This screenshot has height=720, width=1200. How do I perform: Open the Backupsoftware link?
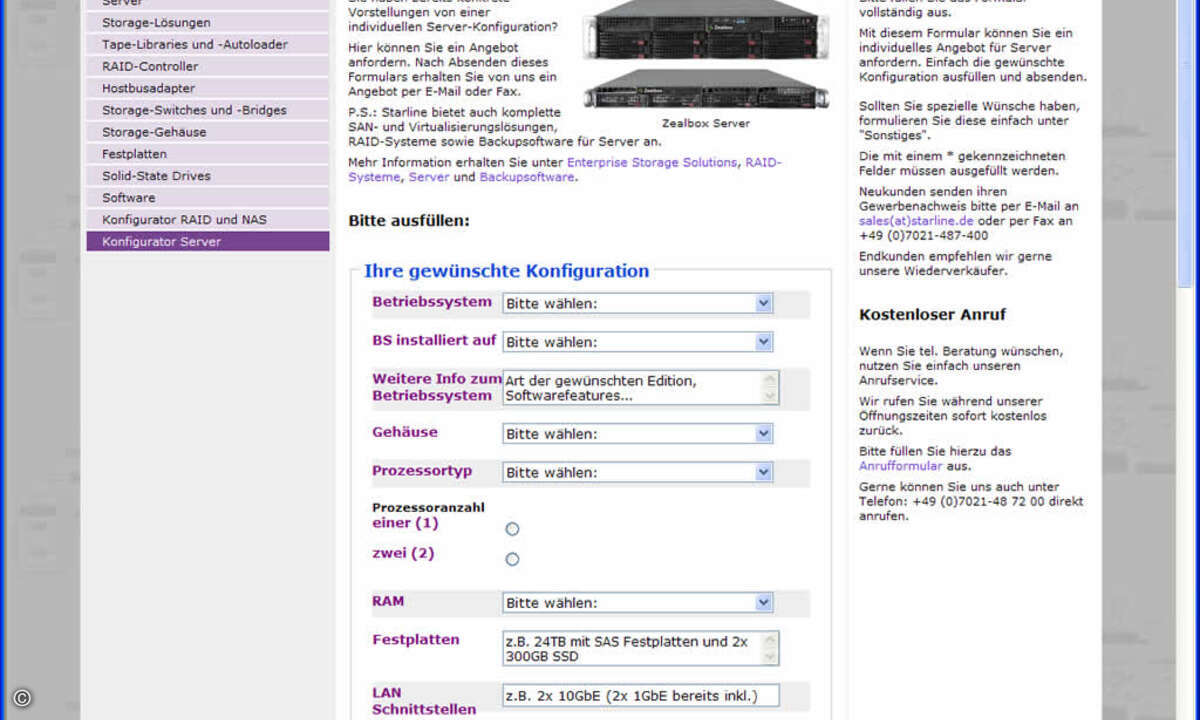pyautogui.click(x=526, y=177)
